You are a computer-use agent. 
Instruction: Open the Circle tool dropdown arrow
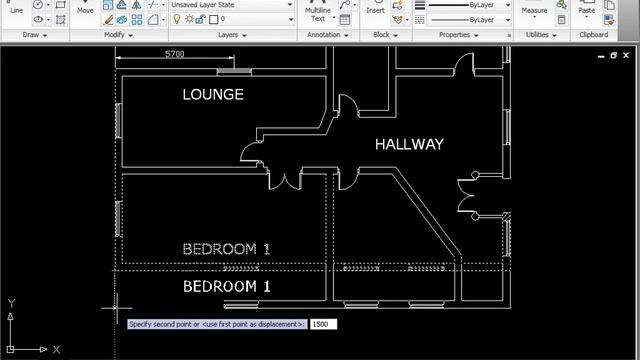click(48, 5)
